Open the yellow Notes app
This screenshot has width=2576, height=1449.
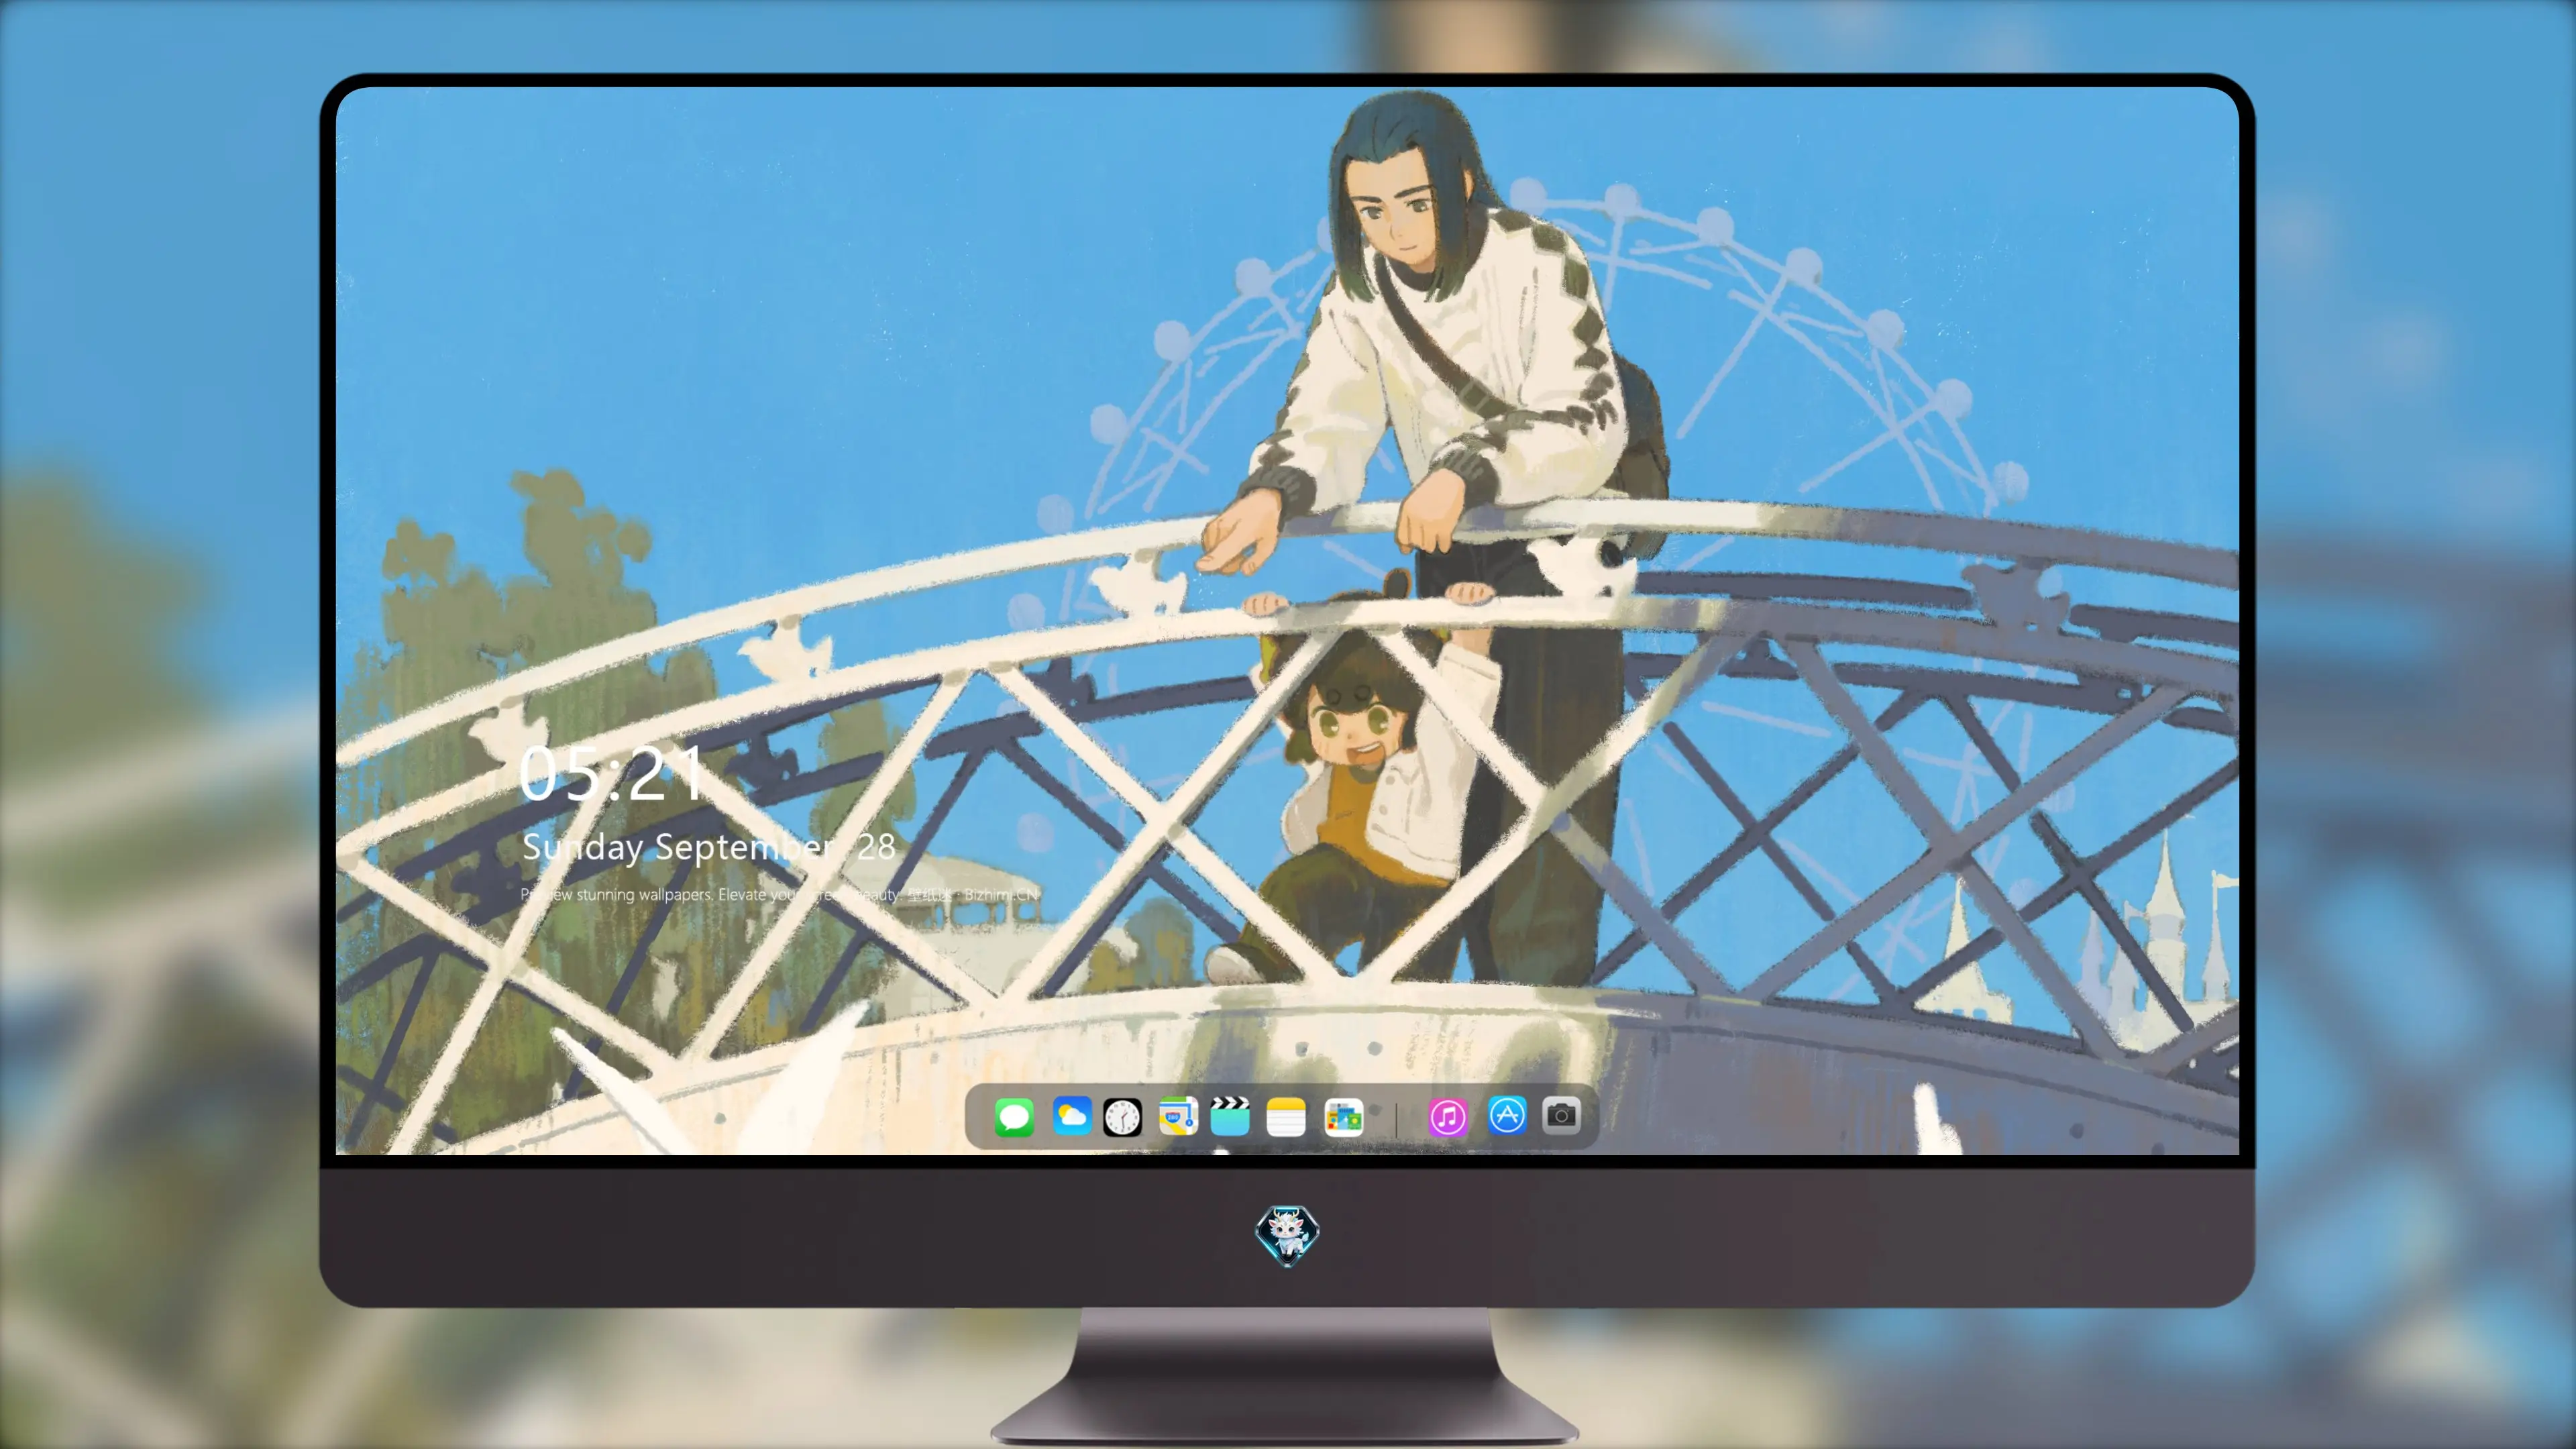(x=1286, y=1117)
